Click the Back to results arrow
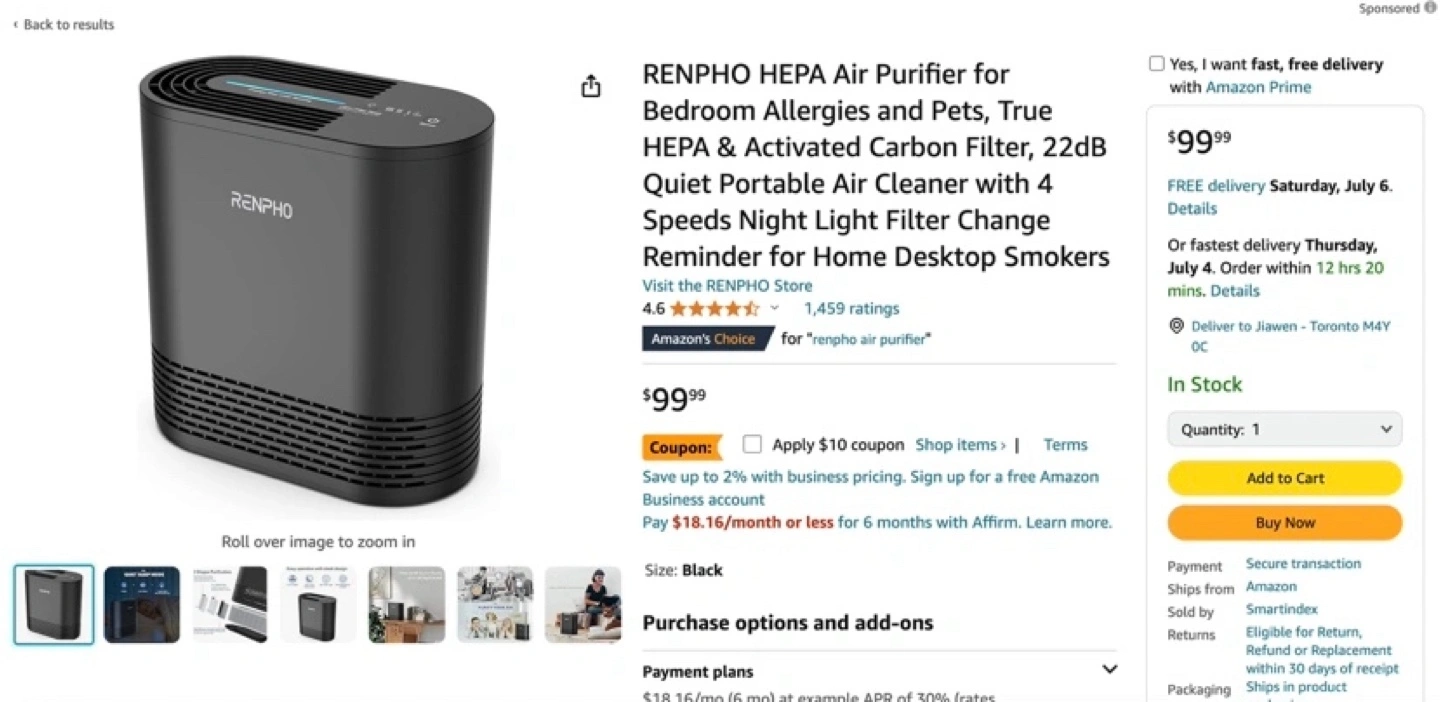 point(15,24)
